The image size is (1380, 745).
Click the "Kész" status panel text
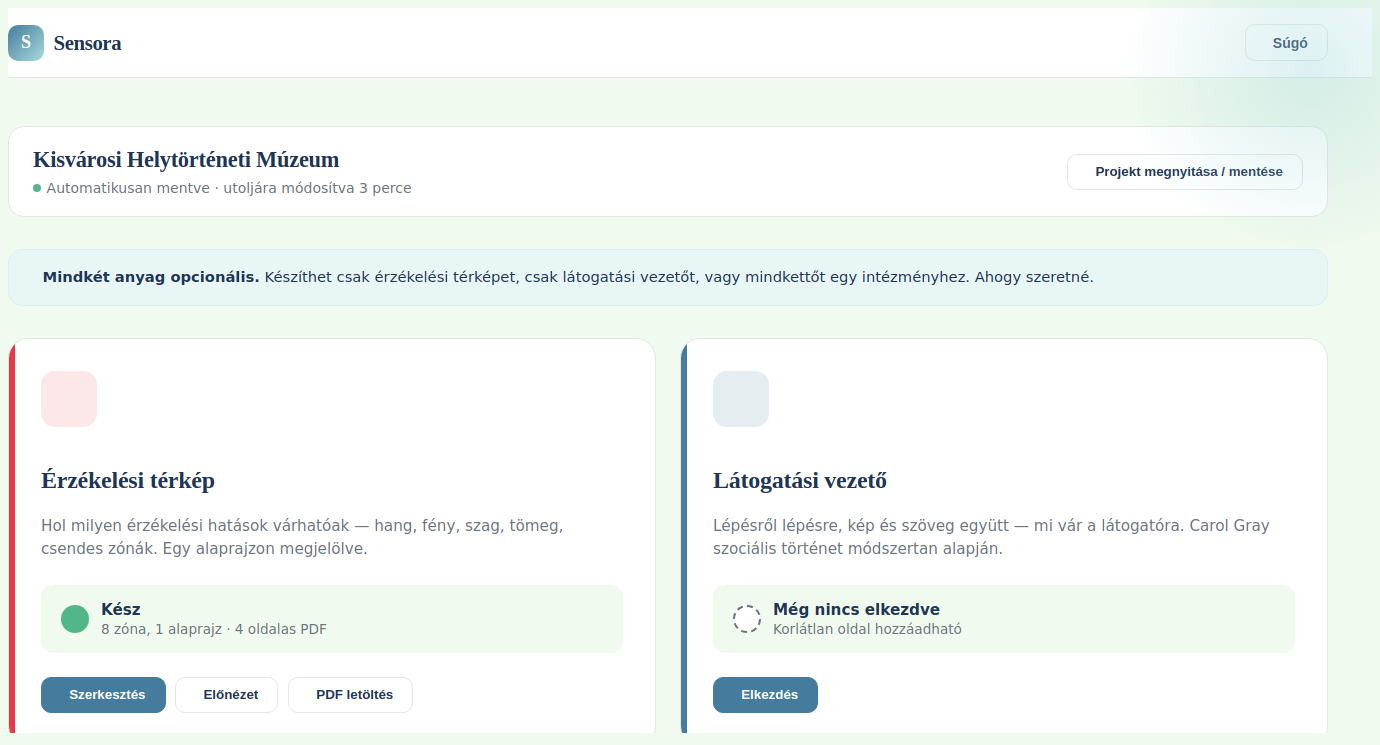[x=121, y=609]
